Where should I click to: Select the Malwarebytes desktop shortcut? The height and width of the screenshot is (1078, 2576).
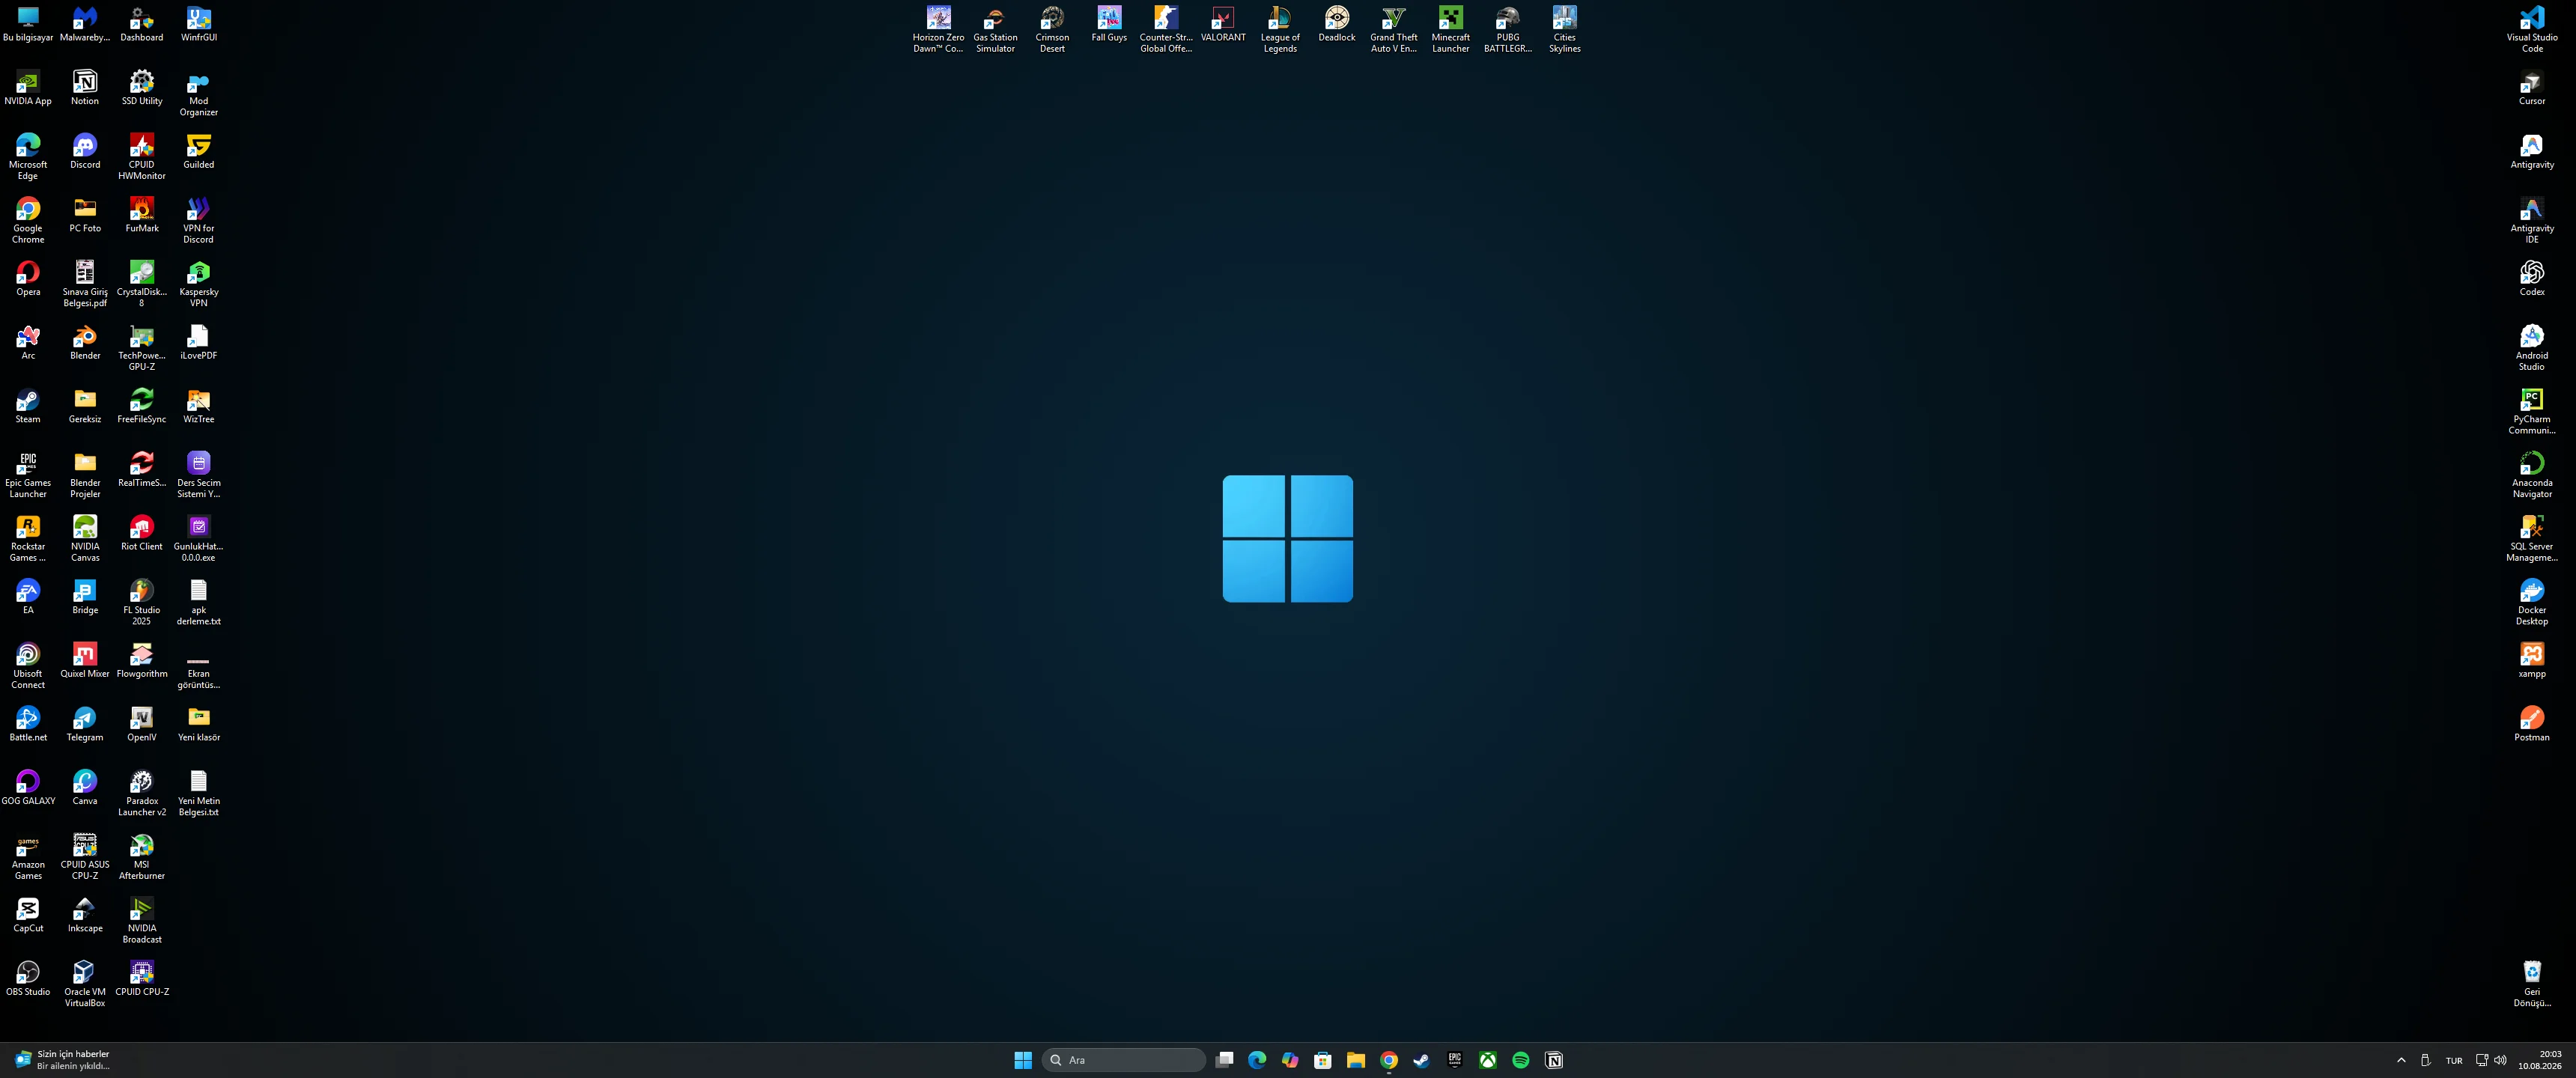(x=85, y=25)
